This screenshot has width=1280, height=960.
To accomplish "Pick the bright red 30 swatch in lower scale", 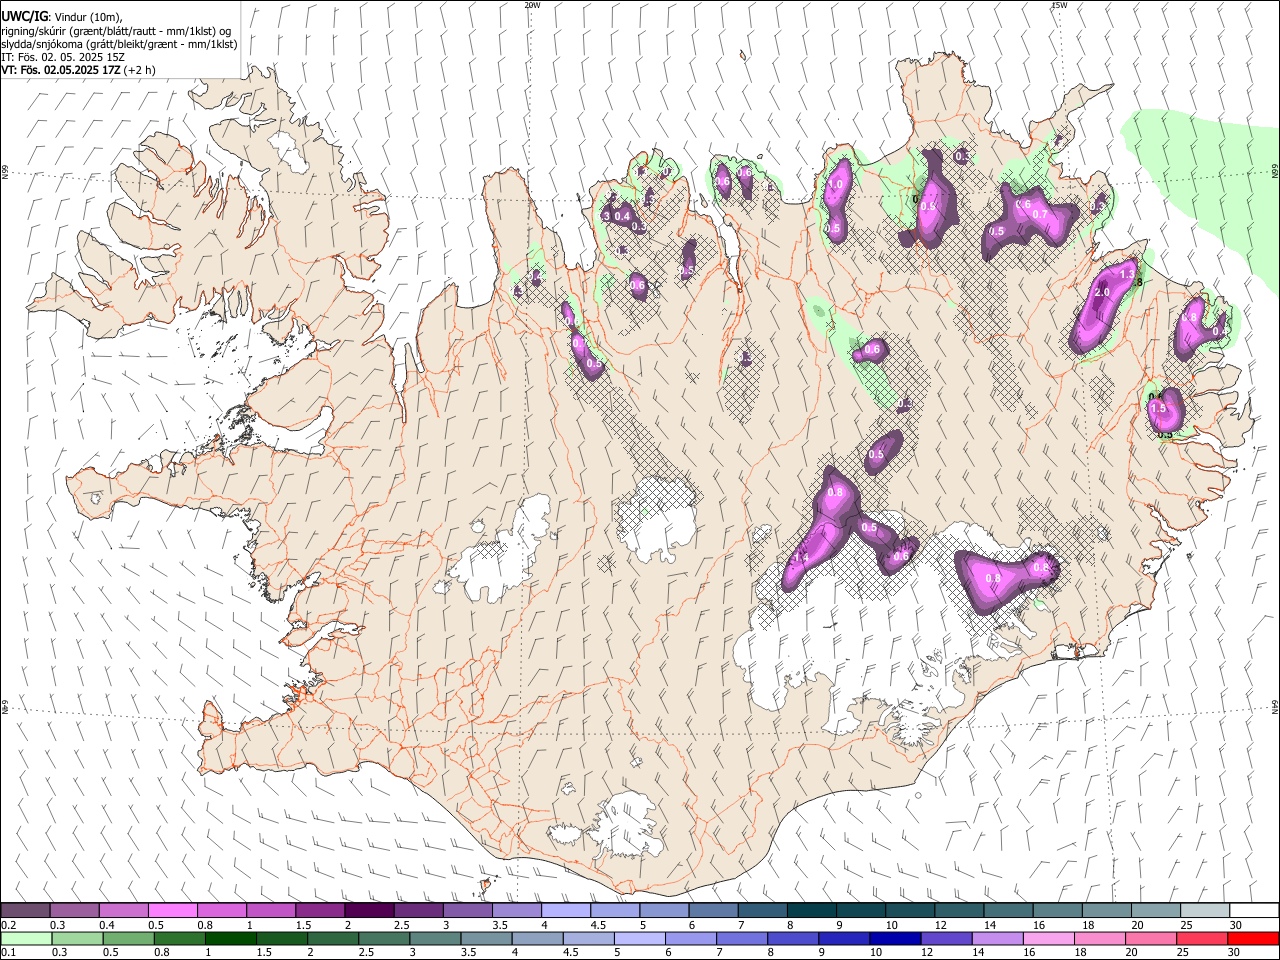I will 1253,938.
